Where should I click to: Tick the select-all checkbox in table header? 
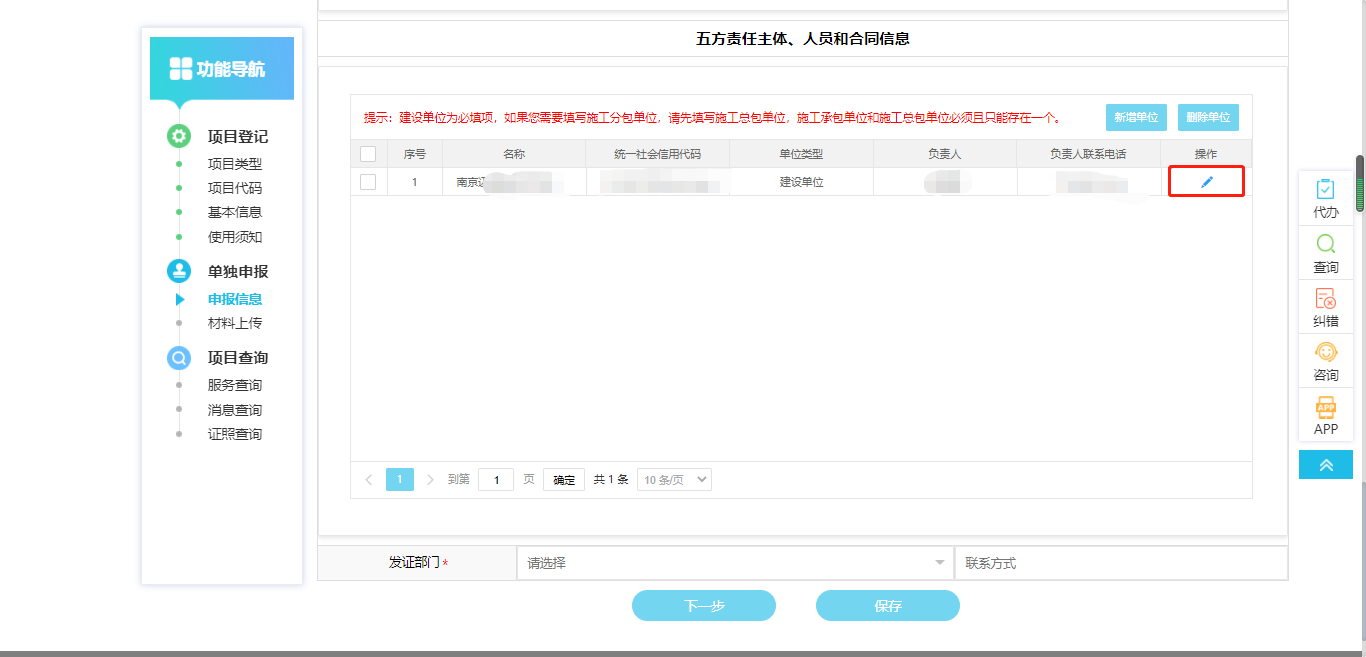tap(368, 154)
